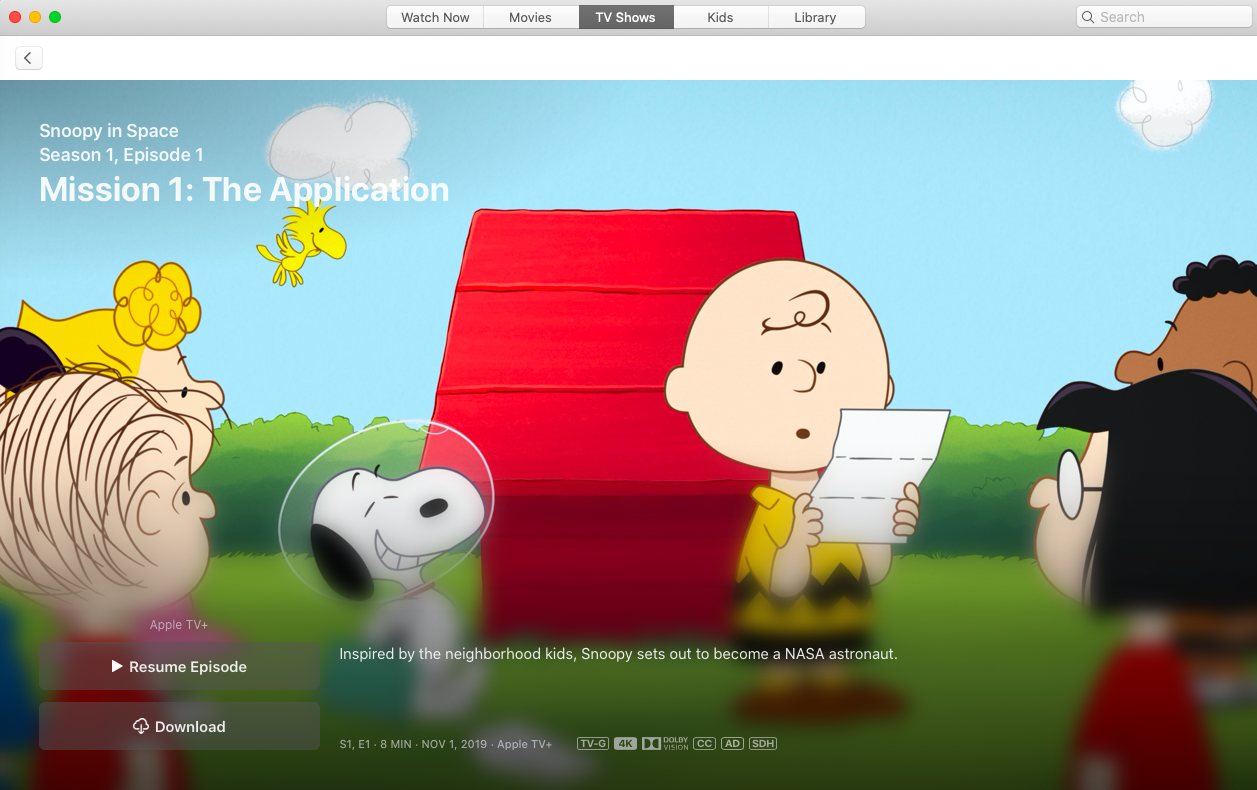Image resolution: width=1257 pixels, height=790 pixels.
Task: Click the episode description about NASA astronaut
Action: pyautogui.click(x=618, y=654)
